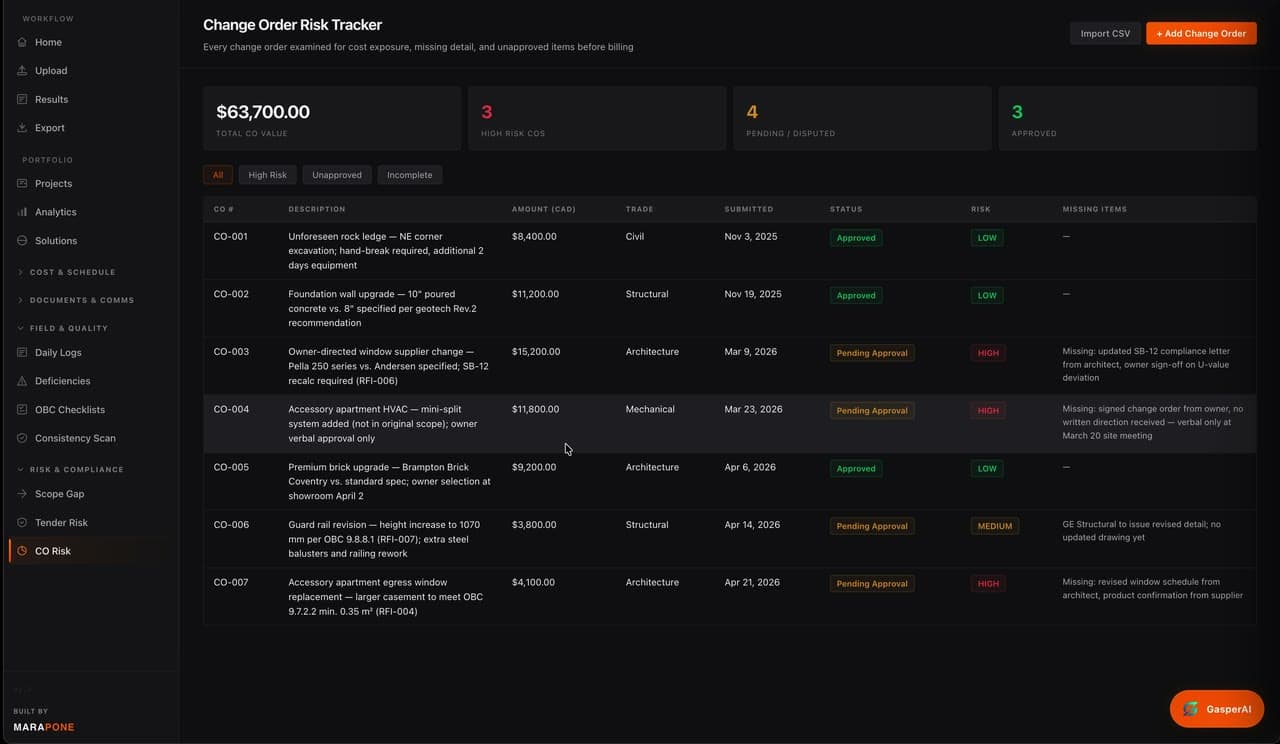The width and height of the screenshot is (1280, 744).
Task: Click the LOW risk badge for CO-005
Action: click(987, 468)
